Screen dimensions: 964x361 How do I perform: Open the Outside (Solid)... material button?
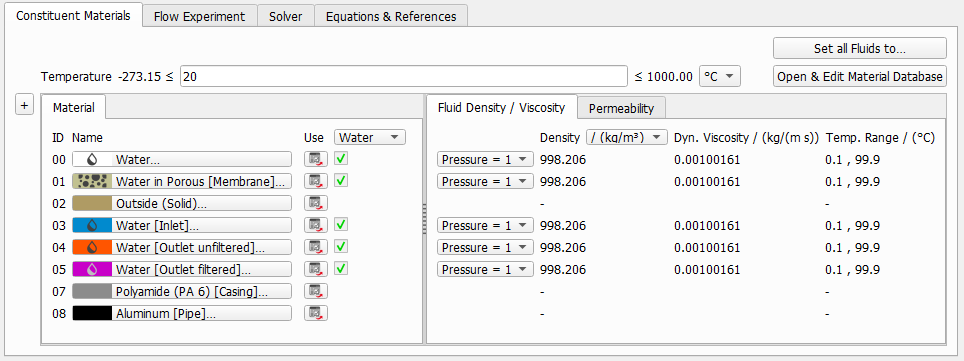(182, 203)
